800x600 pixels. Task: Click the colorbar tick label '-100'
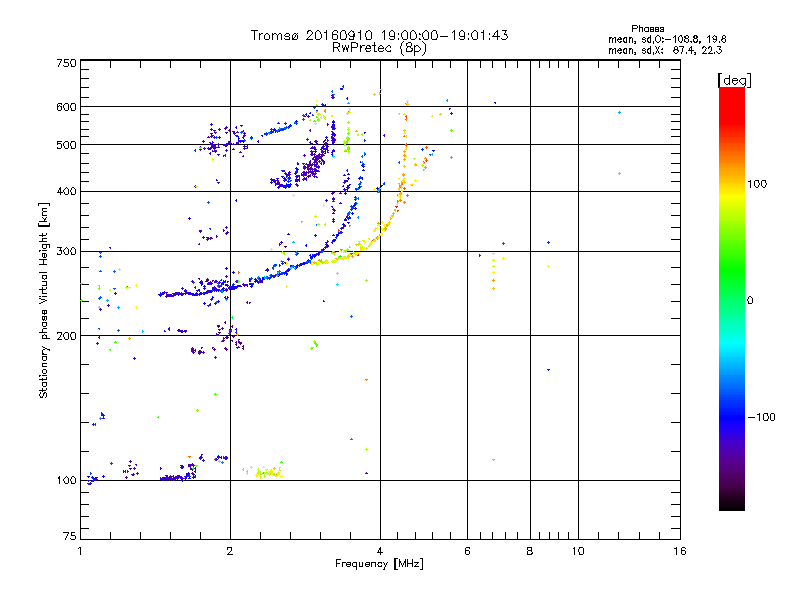(x=761, y=417)
